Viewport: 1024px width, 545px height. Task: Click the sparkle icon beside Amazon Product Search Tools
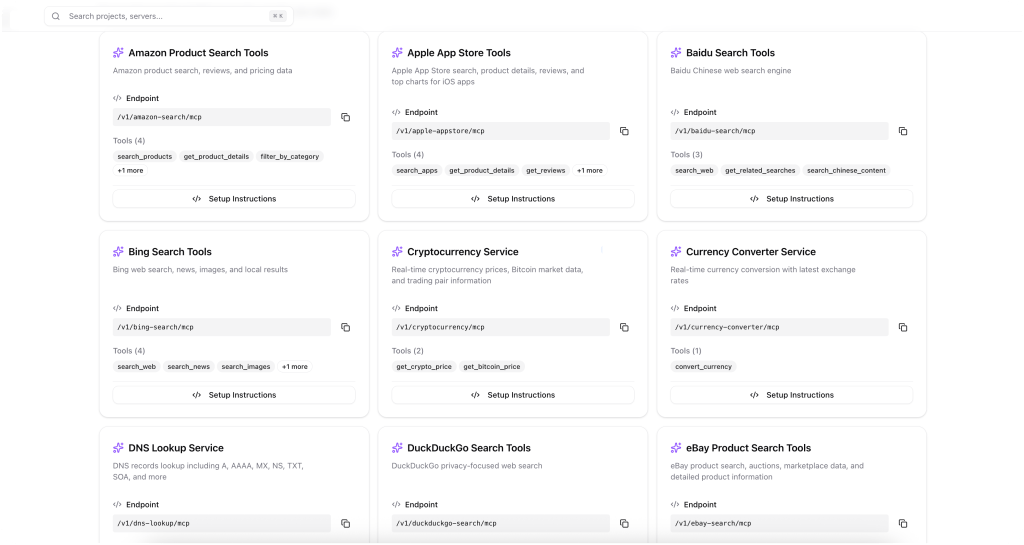pyautogui.click(x=118, y=53)
